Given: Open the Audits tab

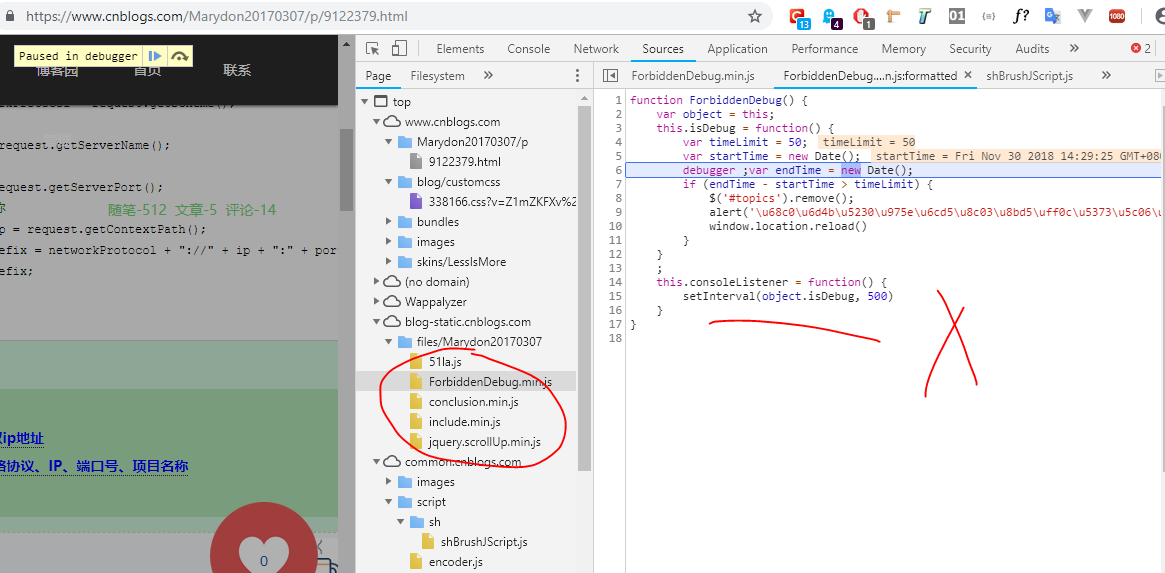Looking at the screenshot, I should pos(1033,49).
